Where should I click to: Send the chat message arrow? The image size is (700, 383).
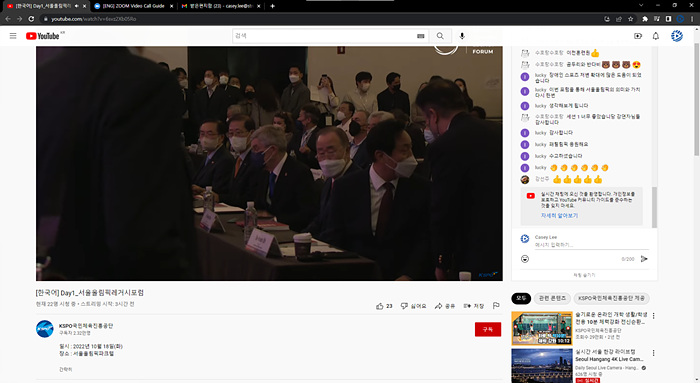[644, 259]
